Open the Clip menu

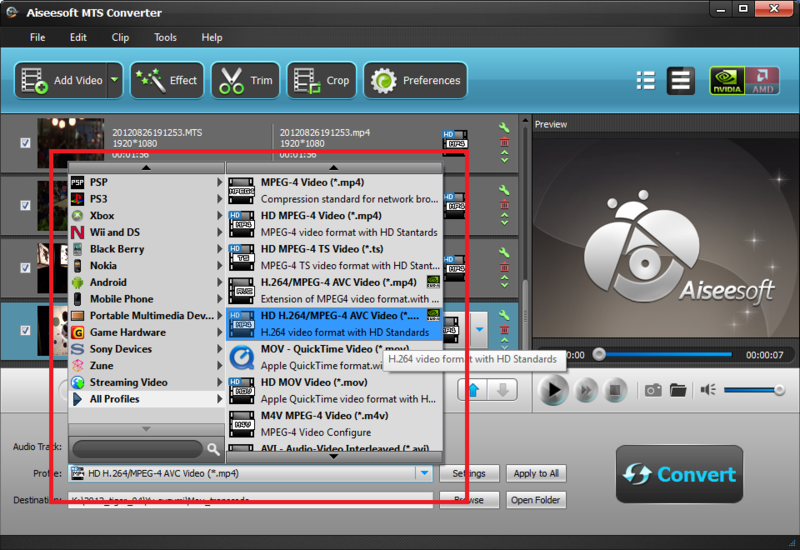(120, 37)
